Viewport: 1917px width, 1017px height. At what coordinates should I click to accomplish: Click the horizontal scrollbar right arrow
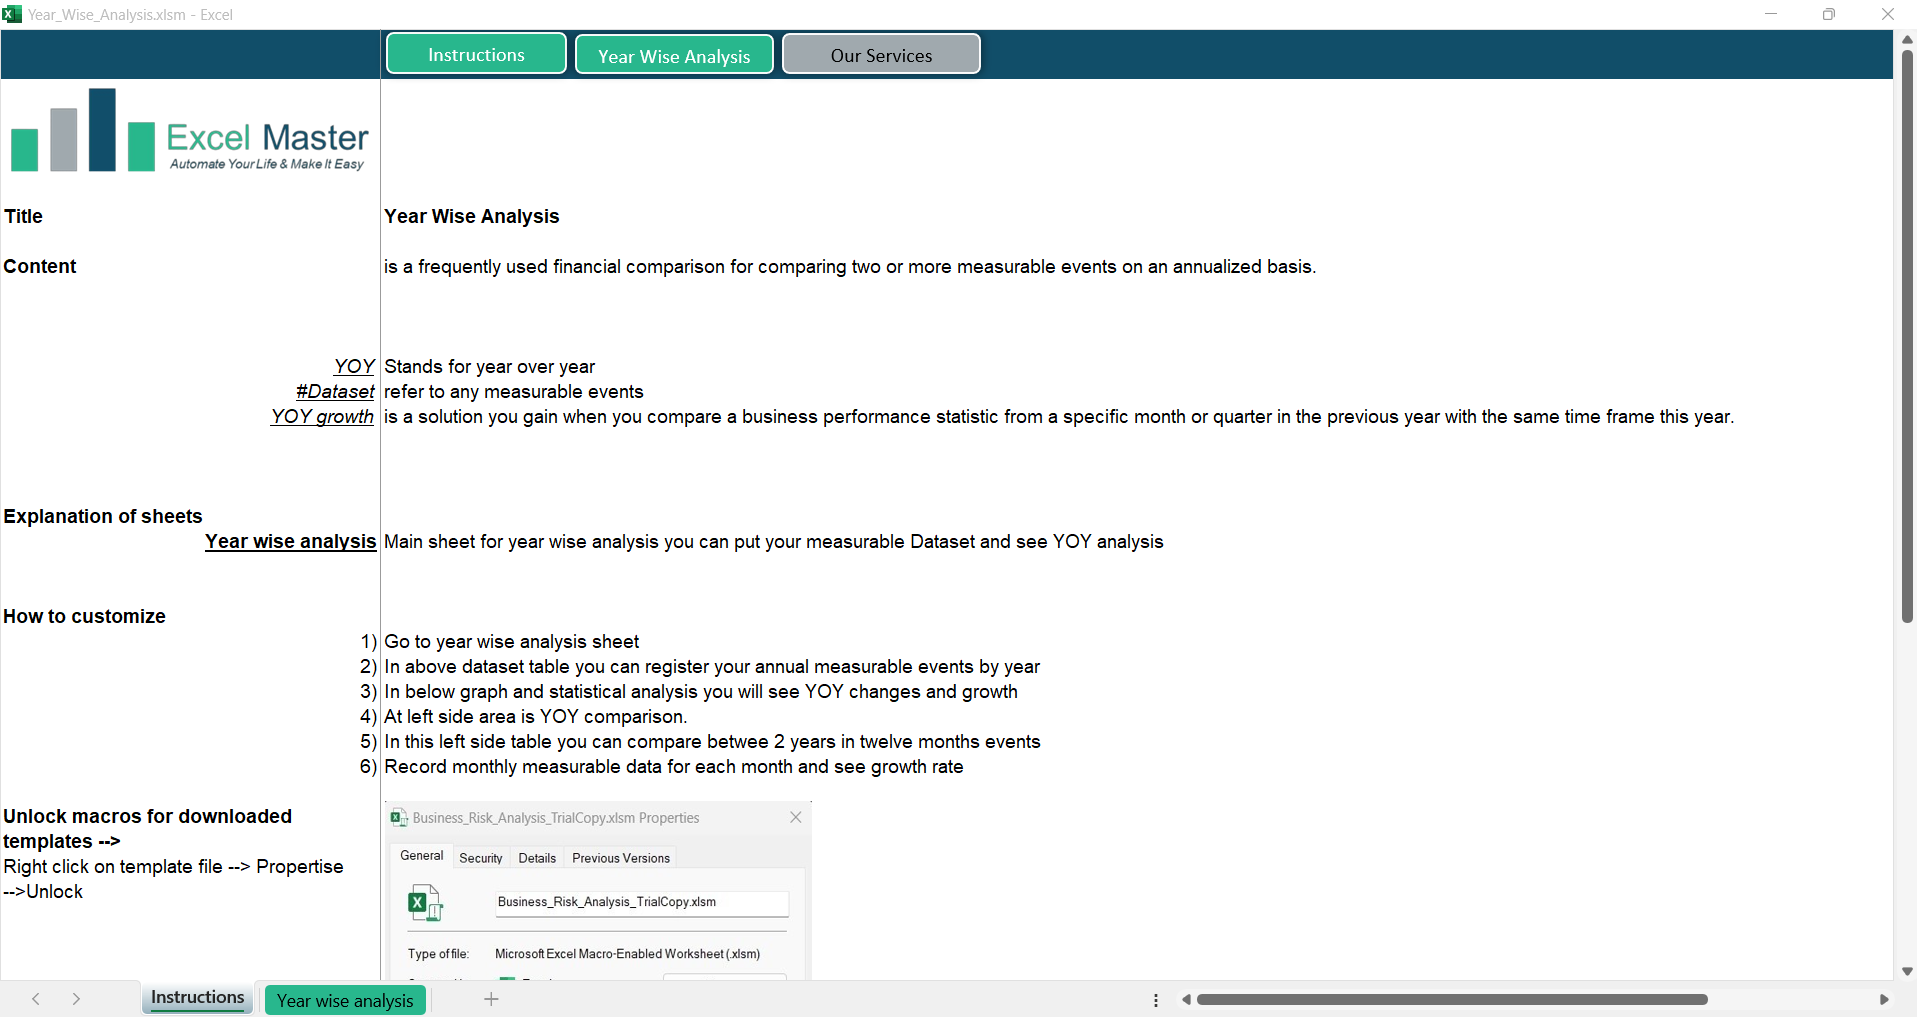[x=1884, y=1000]
